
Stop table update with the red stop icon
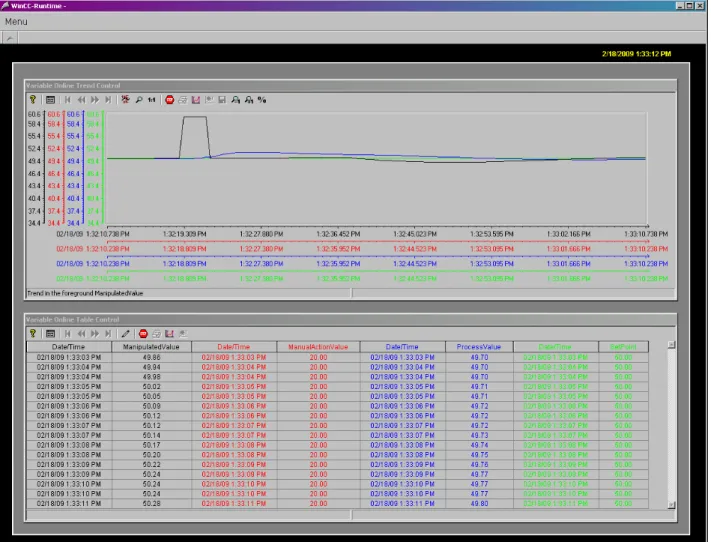(x=143, y=334)
